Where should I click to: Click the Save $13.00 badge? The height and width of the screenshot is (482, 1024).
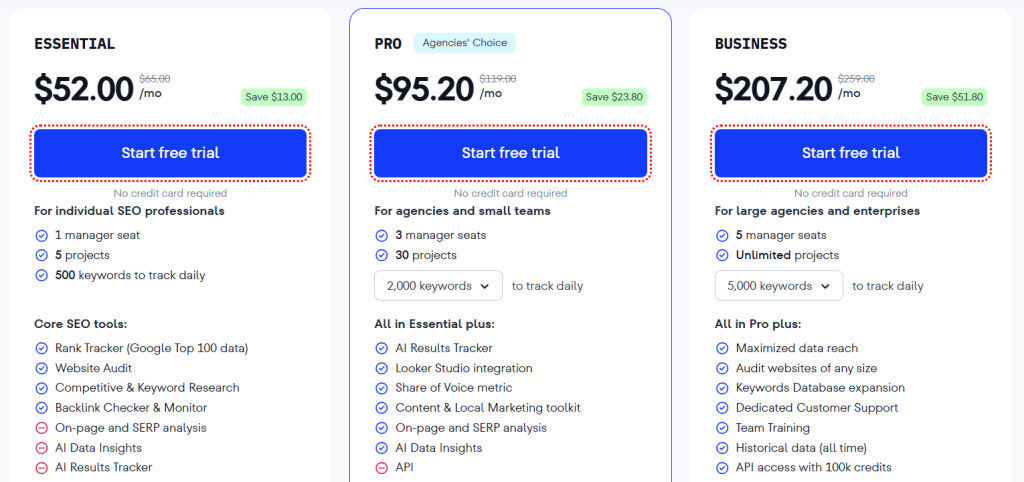[x=273, y=97]
